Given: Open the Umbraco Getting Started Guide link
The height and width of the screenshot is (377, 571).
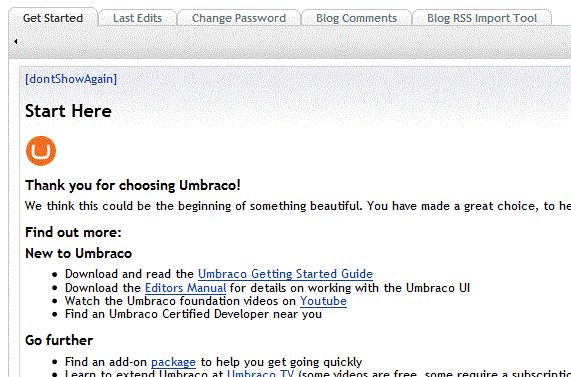Looking at the screenshot, I should (286, 274).
